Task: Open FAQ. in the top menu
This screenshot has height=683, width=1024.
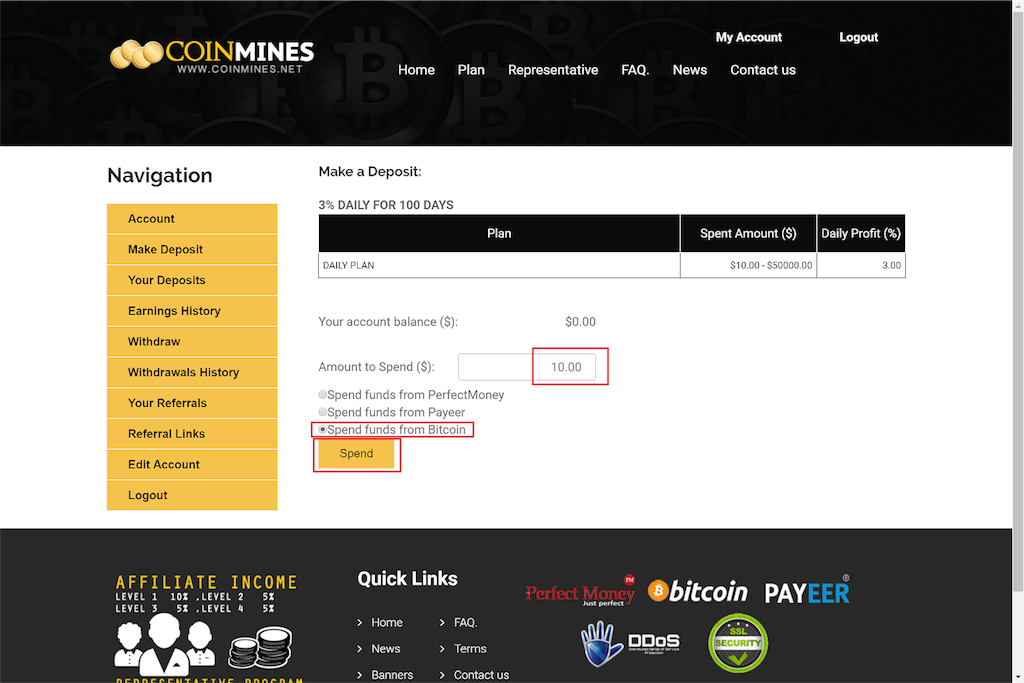Action: tap(635, 70)
